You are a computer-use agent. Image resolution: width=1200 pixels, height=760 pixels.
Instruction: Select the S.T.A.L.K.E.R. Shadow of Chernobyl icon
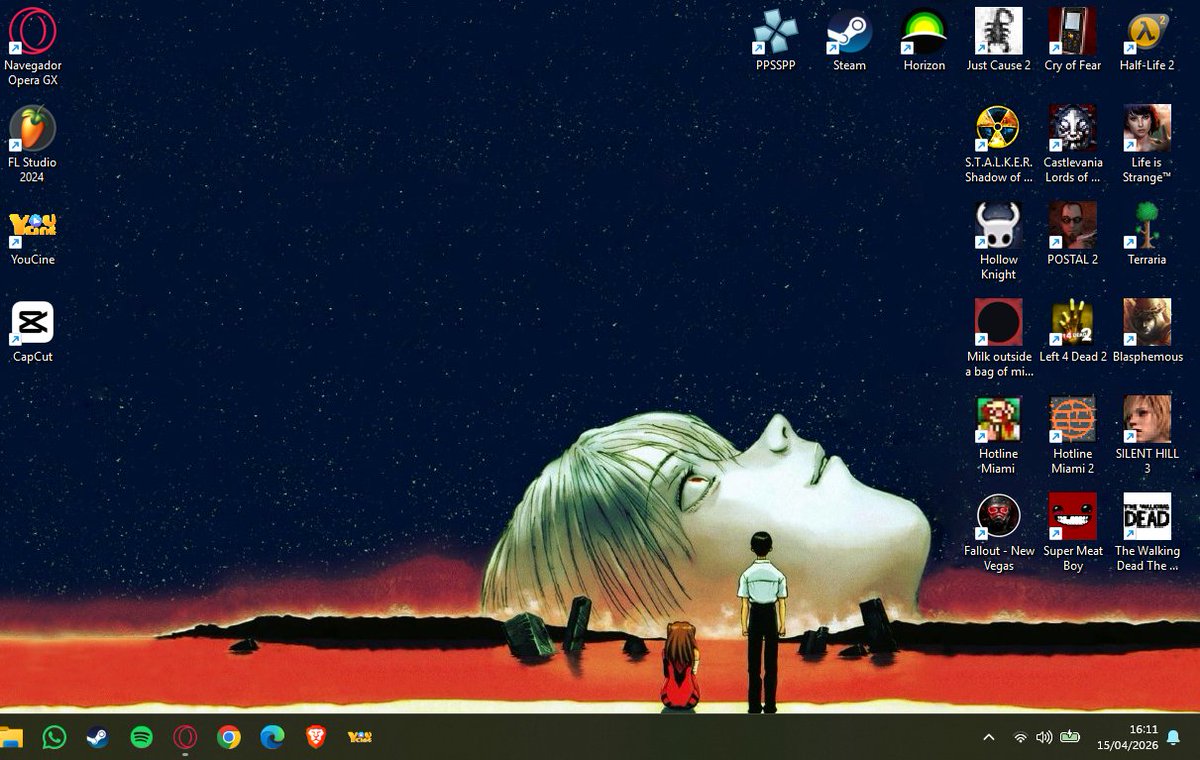(998, 144)
